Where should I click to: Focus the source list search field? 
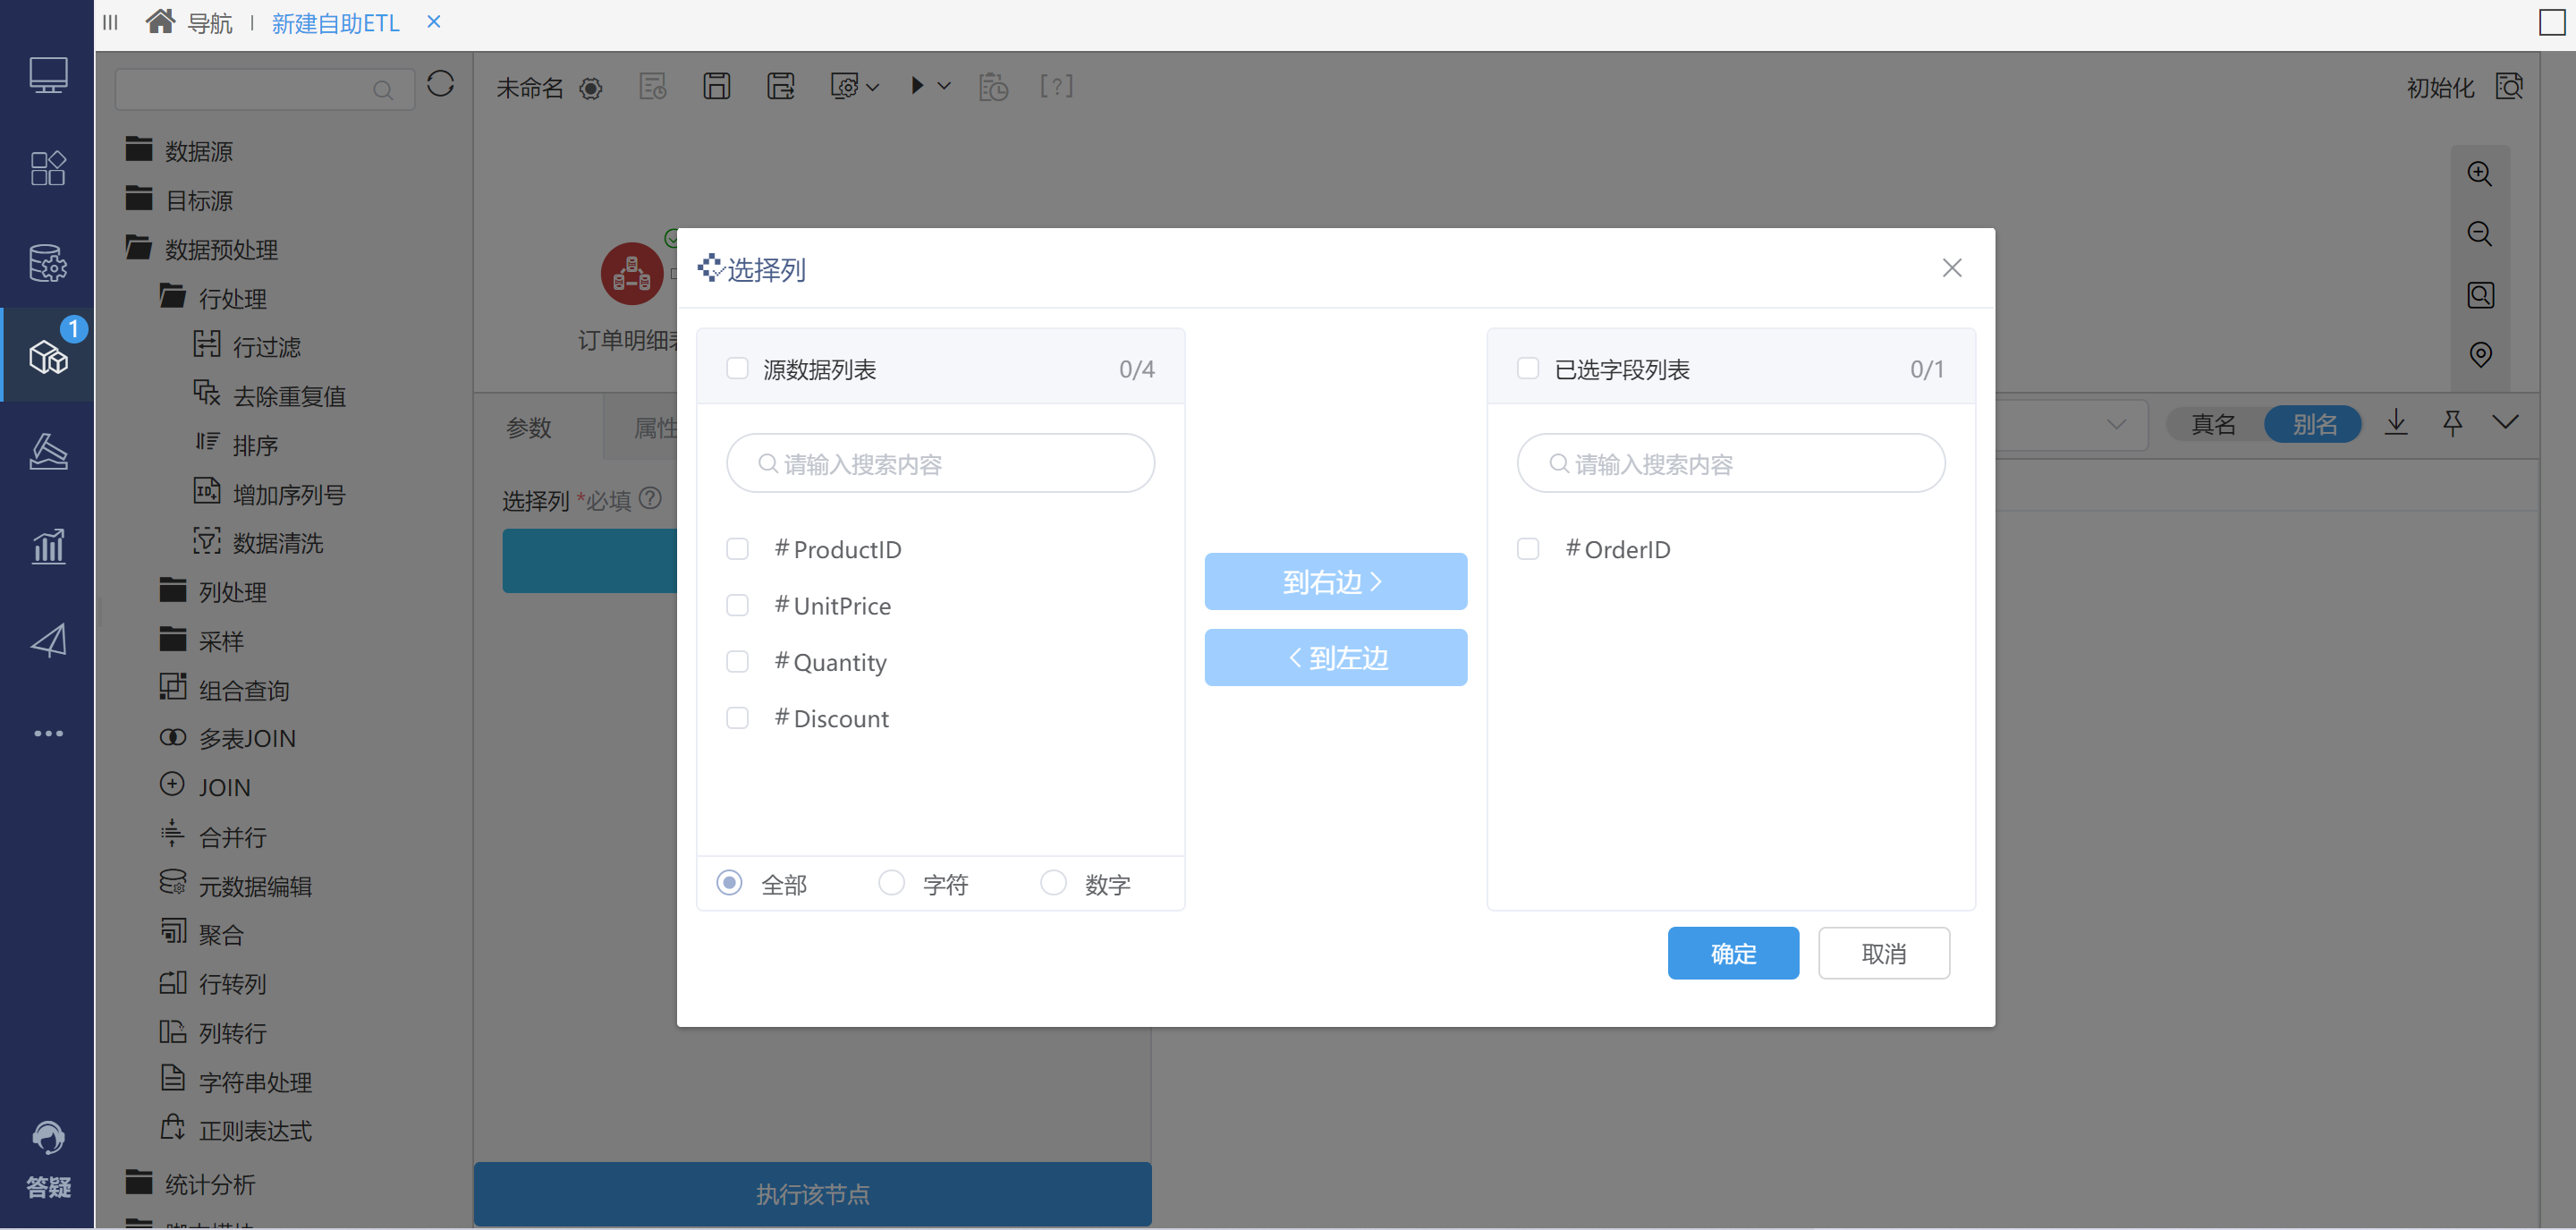tap(940, 463)
